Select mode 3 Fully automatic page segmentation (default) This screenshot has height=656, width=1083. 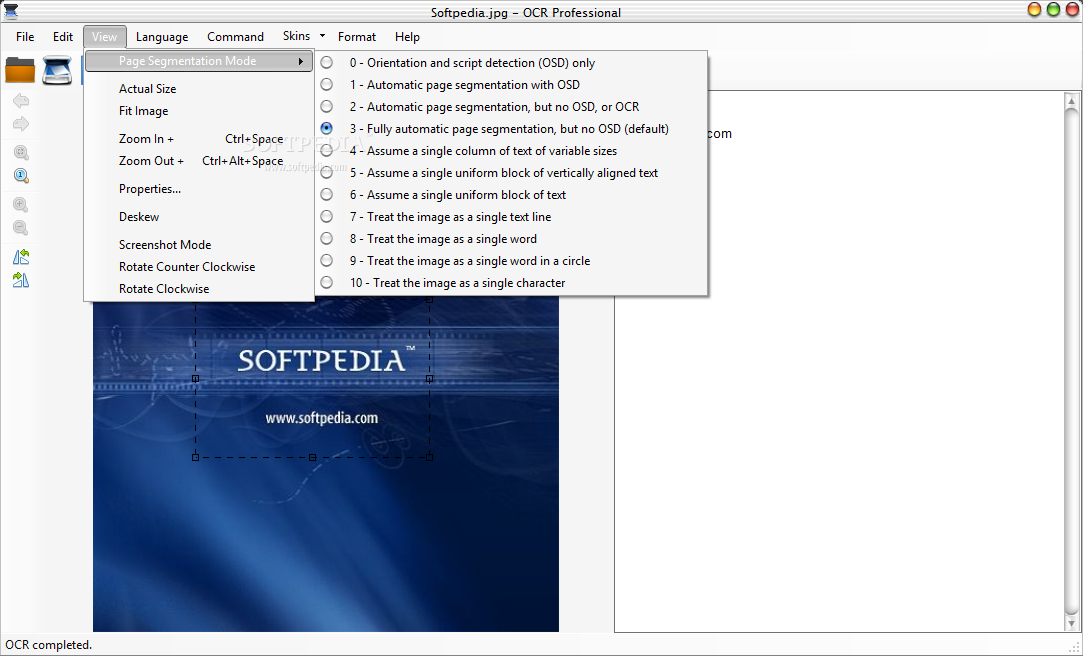tap(512, 128)
